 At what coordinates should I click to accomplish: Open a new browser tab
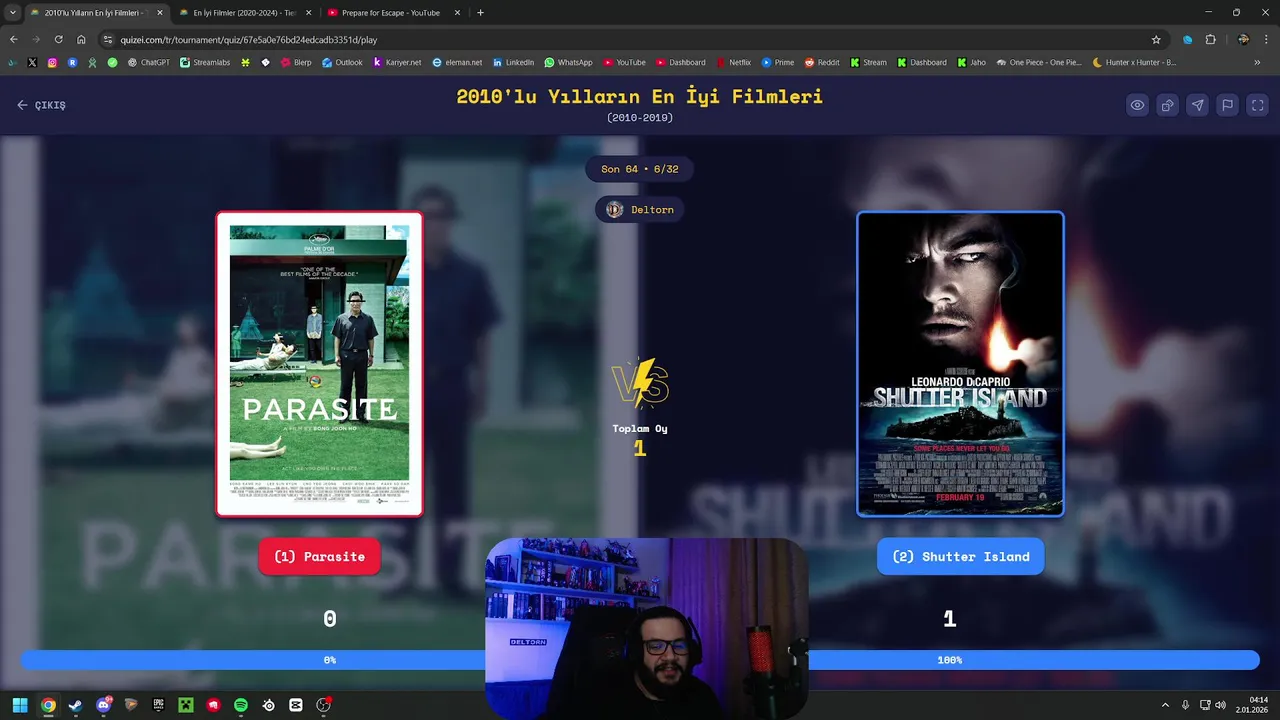[x=480, y=13]
